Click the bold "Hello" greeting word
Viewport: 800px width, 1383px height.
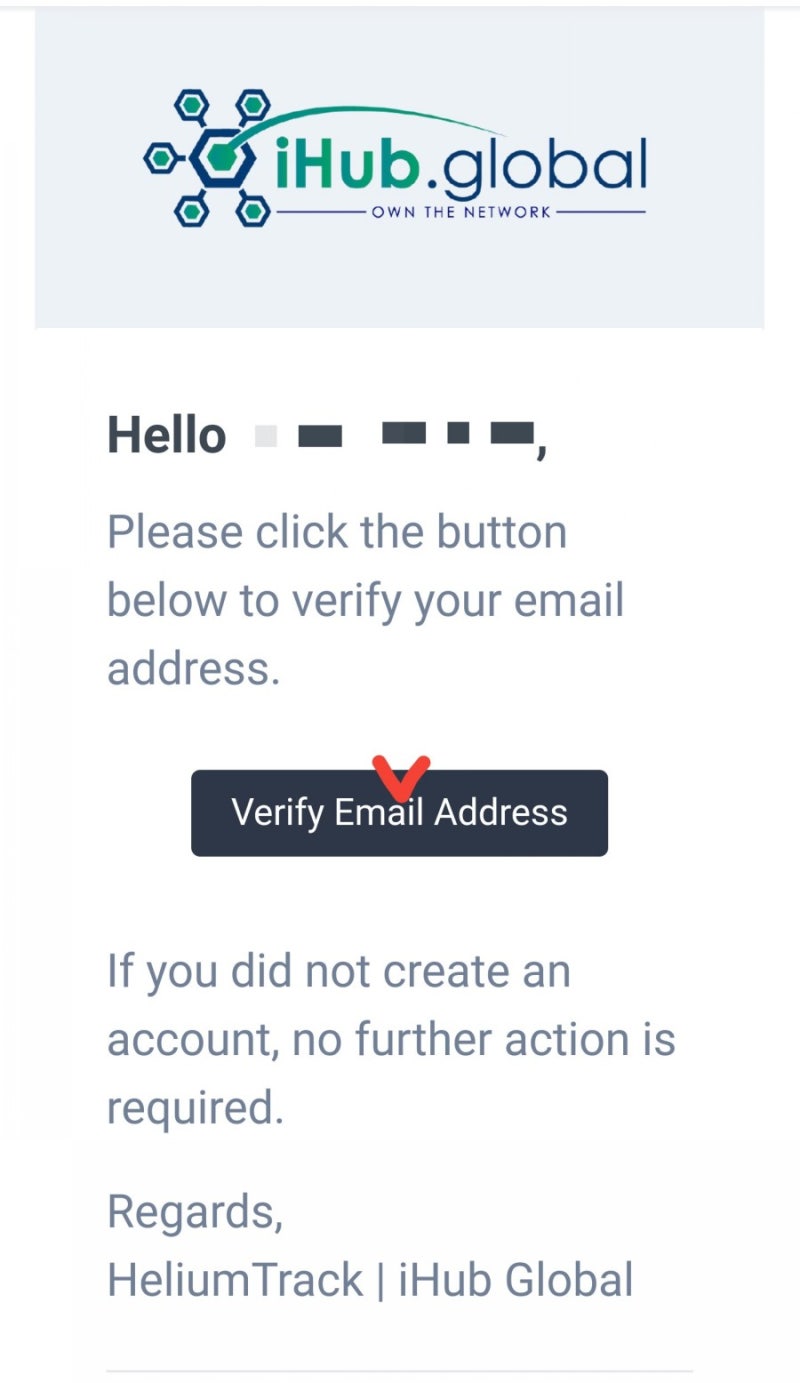click(x=166, y=436)
